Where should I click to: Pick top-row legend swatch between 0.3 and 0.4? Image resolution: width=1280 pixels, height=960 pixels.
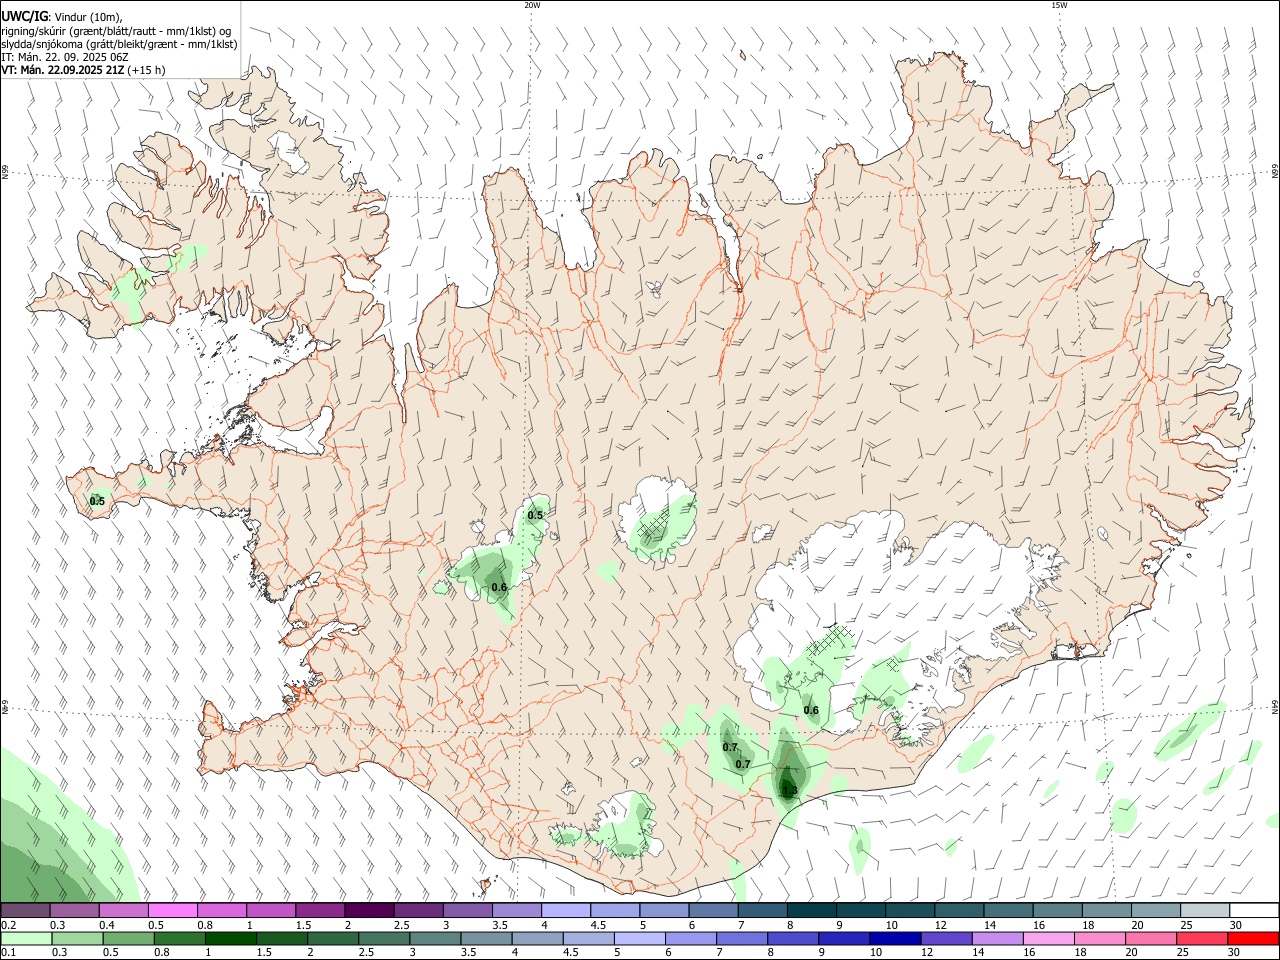click(x=74, y=910)
